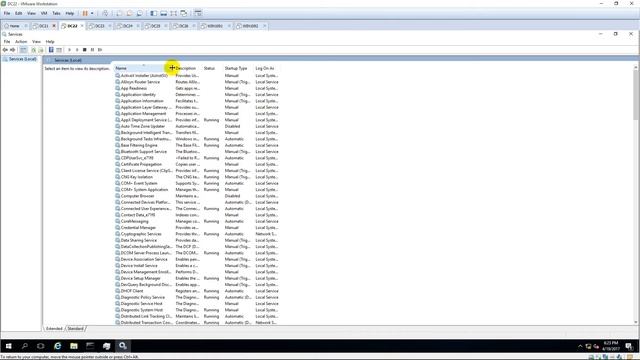640x360 pixels.
Task: Open Internet Explorer from the taskbar
Action: tap(58, 346)
